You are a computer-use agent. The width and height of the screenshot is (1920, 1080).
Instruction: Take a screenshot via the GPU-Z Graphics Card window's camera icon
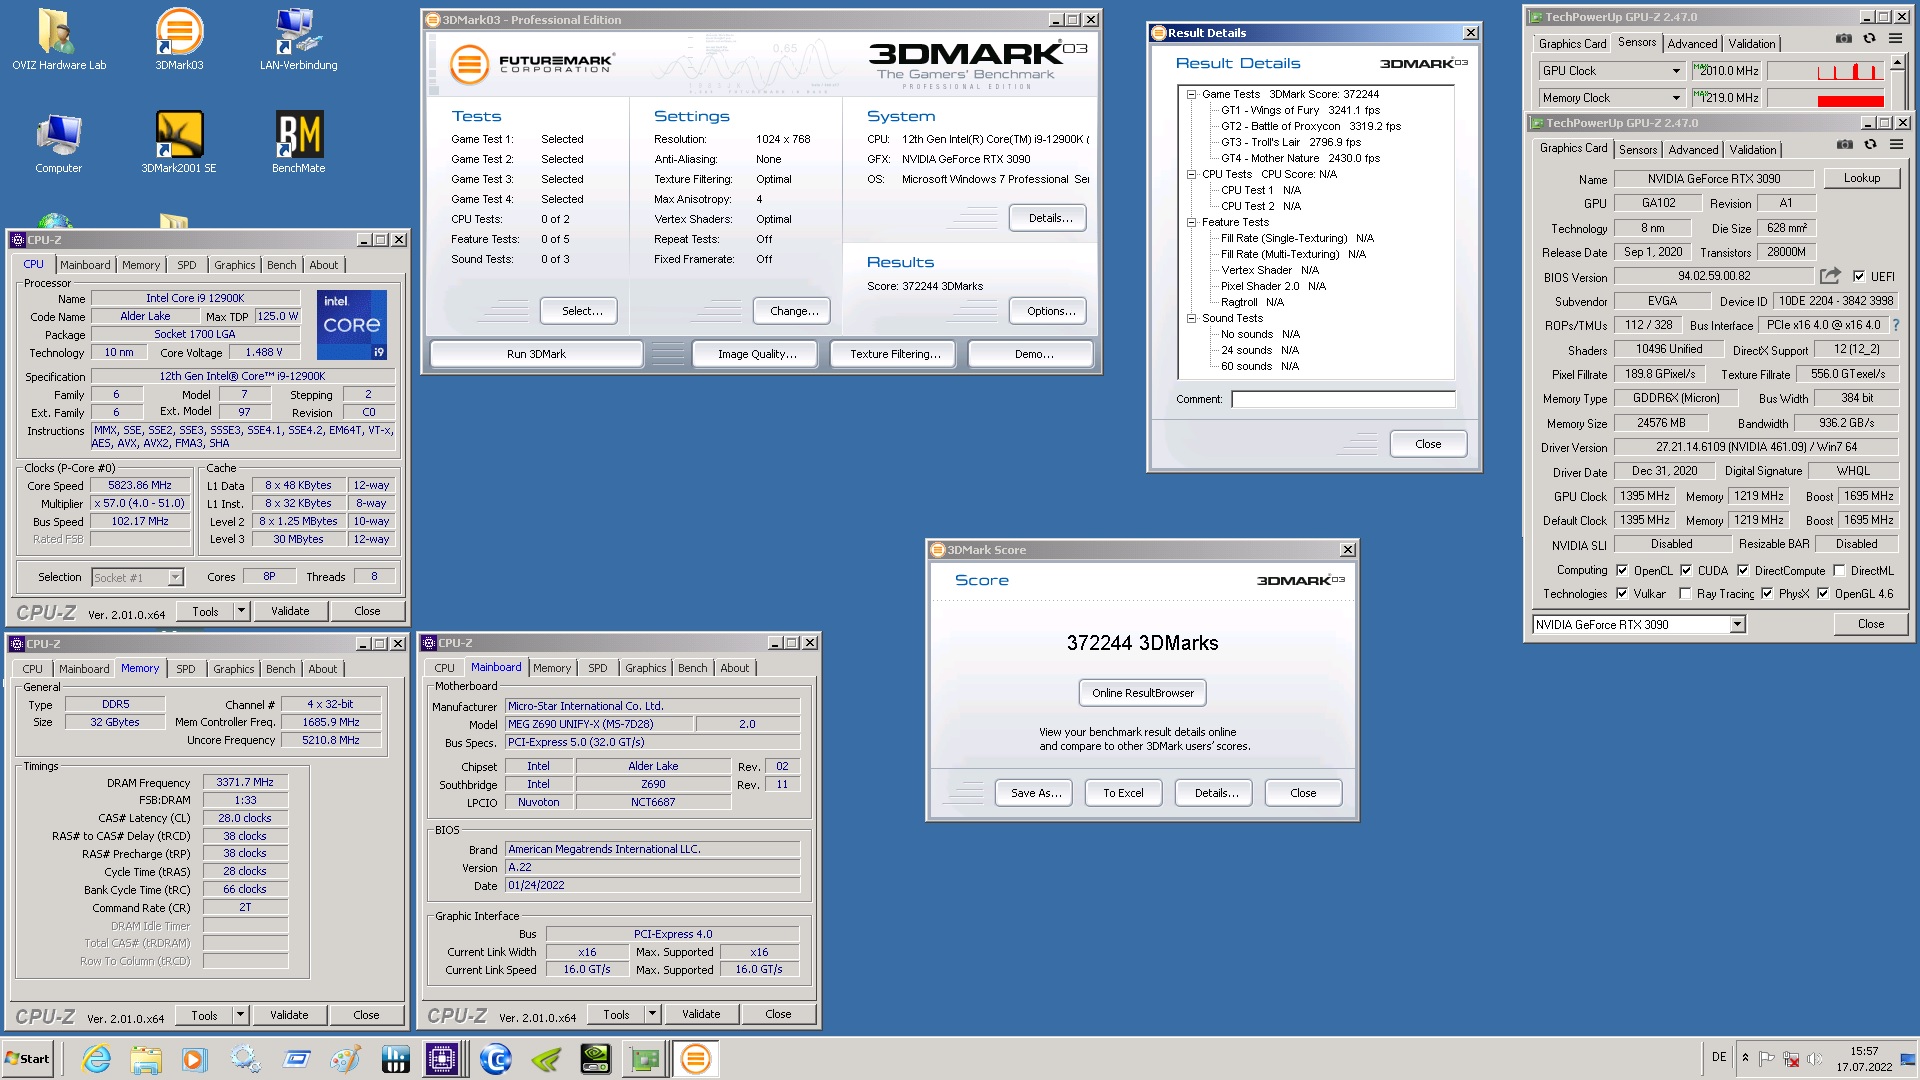click(x=1844, y=145)
